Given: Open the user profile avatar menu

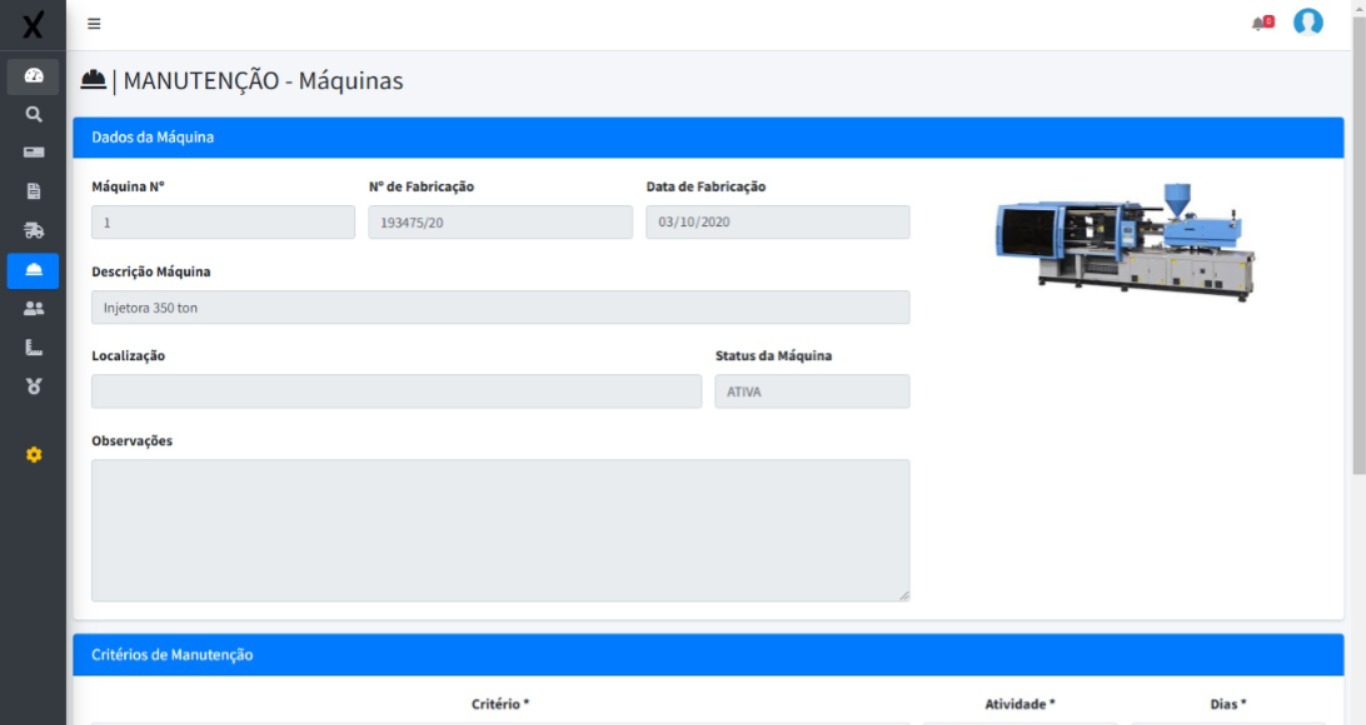Looking at the screenshot, I should [1308, 23].
